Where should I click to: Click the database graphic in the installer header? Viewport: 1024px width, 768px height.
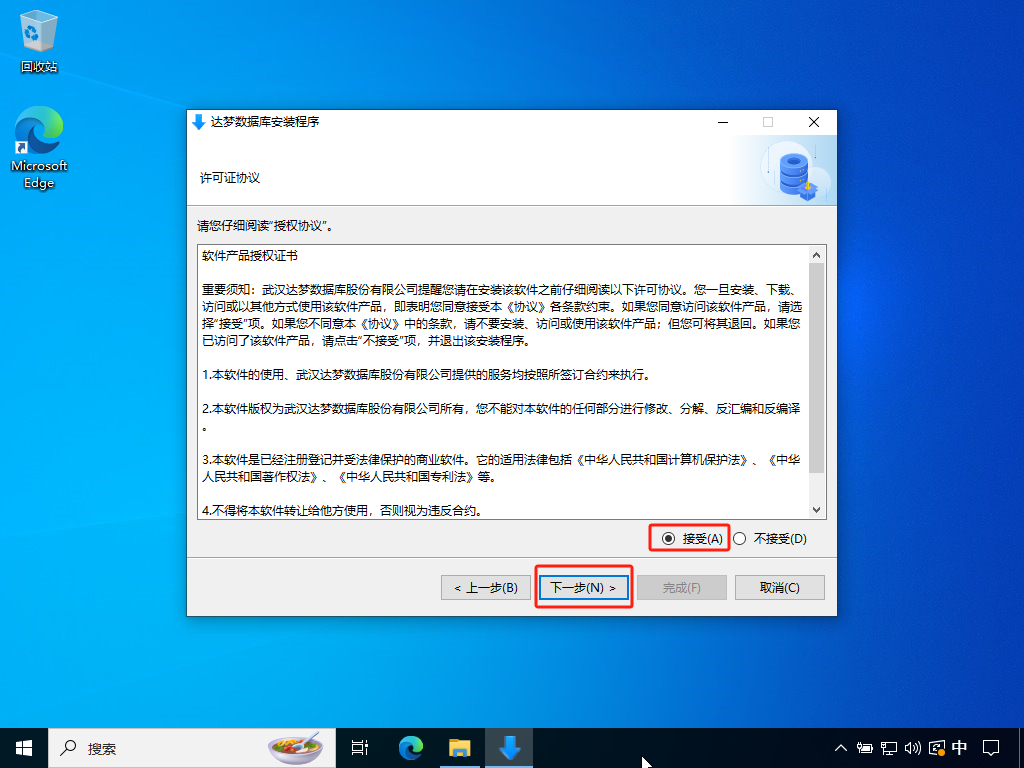pos(796,172)
